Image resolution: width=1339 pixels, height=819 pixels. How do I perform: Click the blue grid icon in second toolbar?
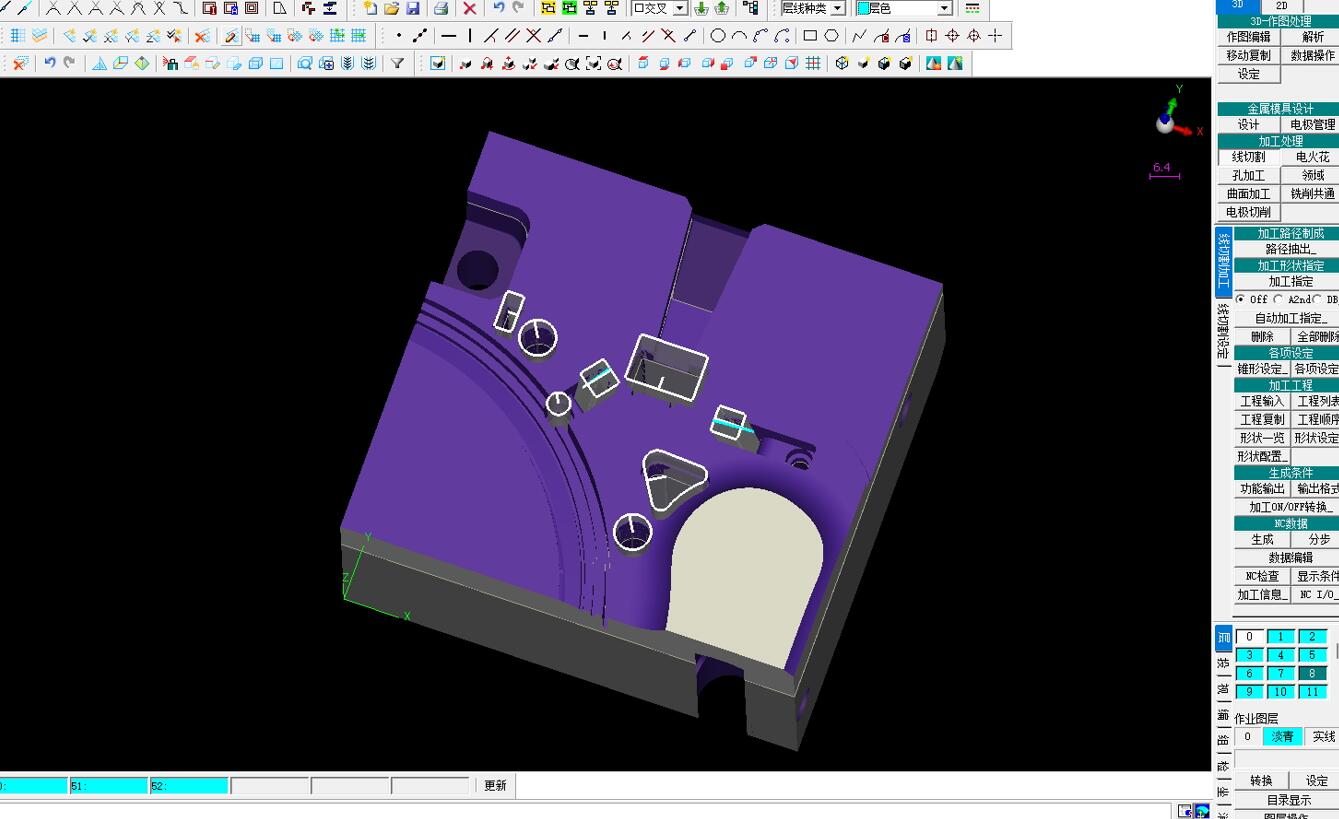point(17,36)
